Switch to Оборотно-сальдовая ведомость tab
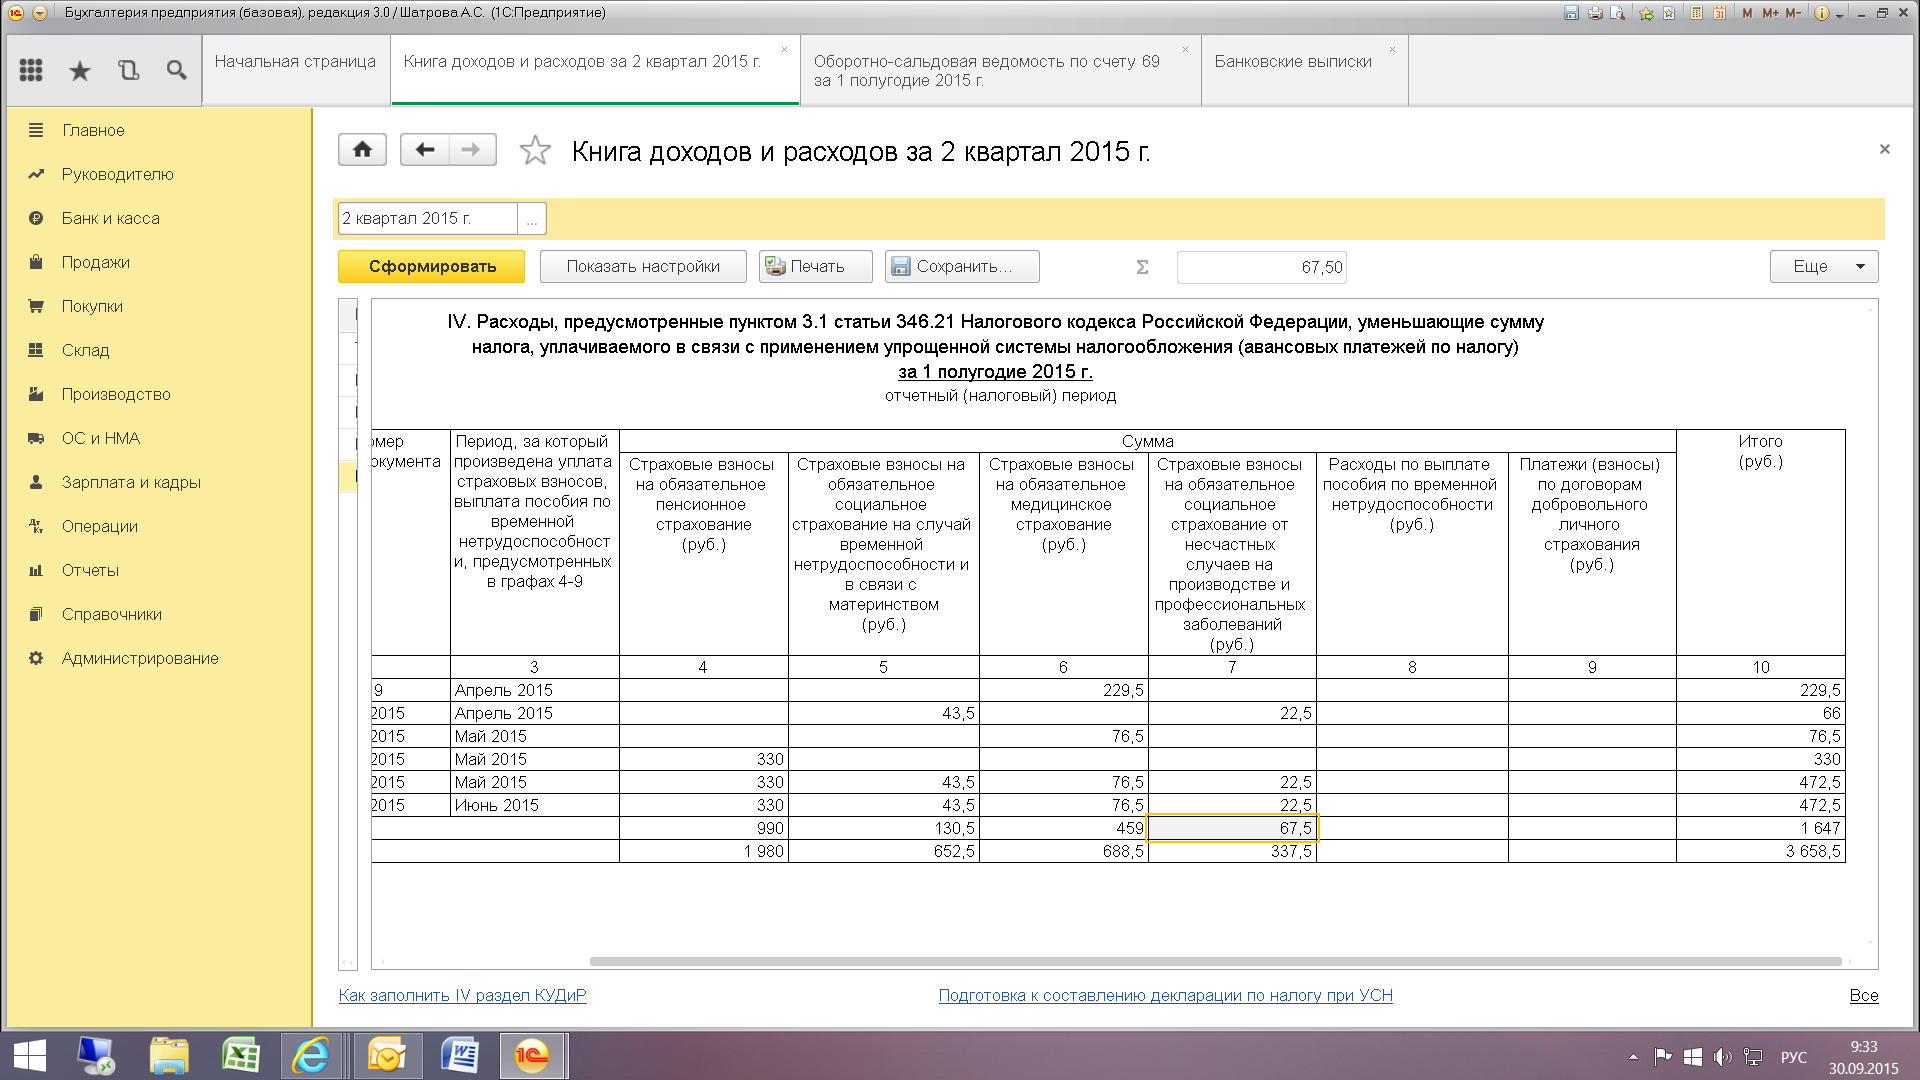1920x1080 pixels. click(x=986, y=70)
